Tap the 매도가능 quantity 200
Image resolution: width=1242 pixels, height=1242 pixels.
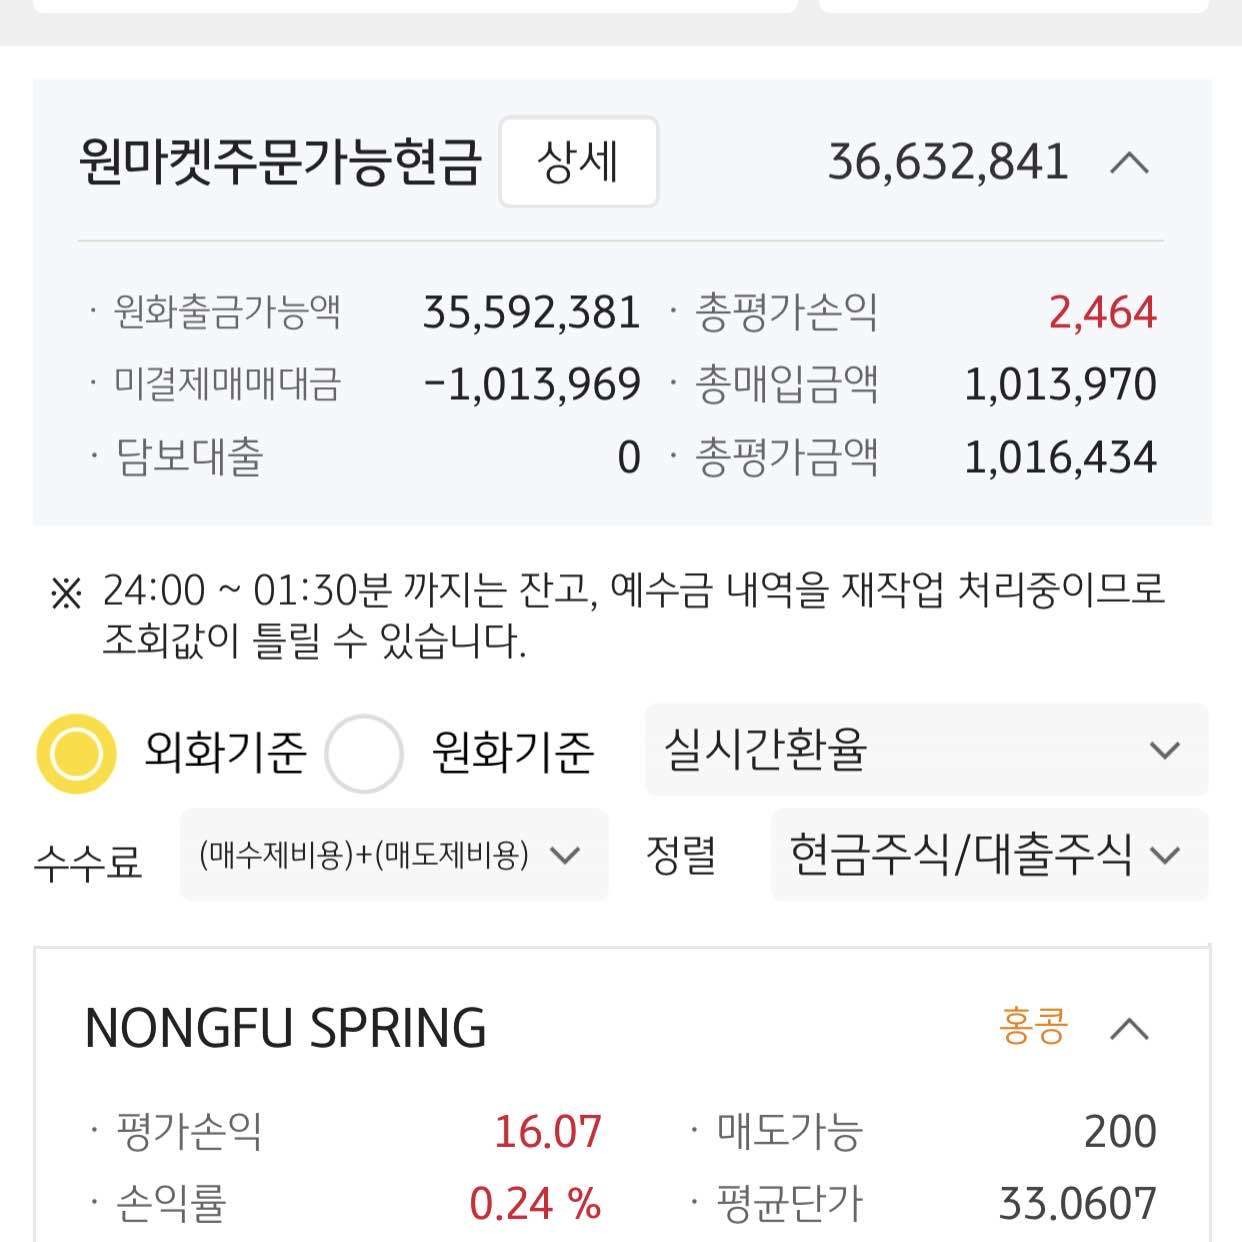1120,1132
